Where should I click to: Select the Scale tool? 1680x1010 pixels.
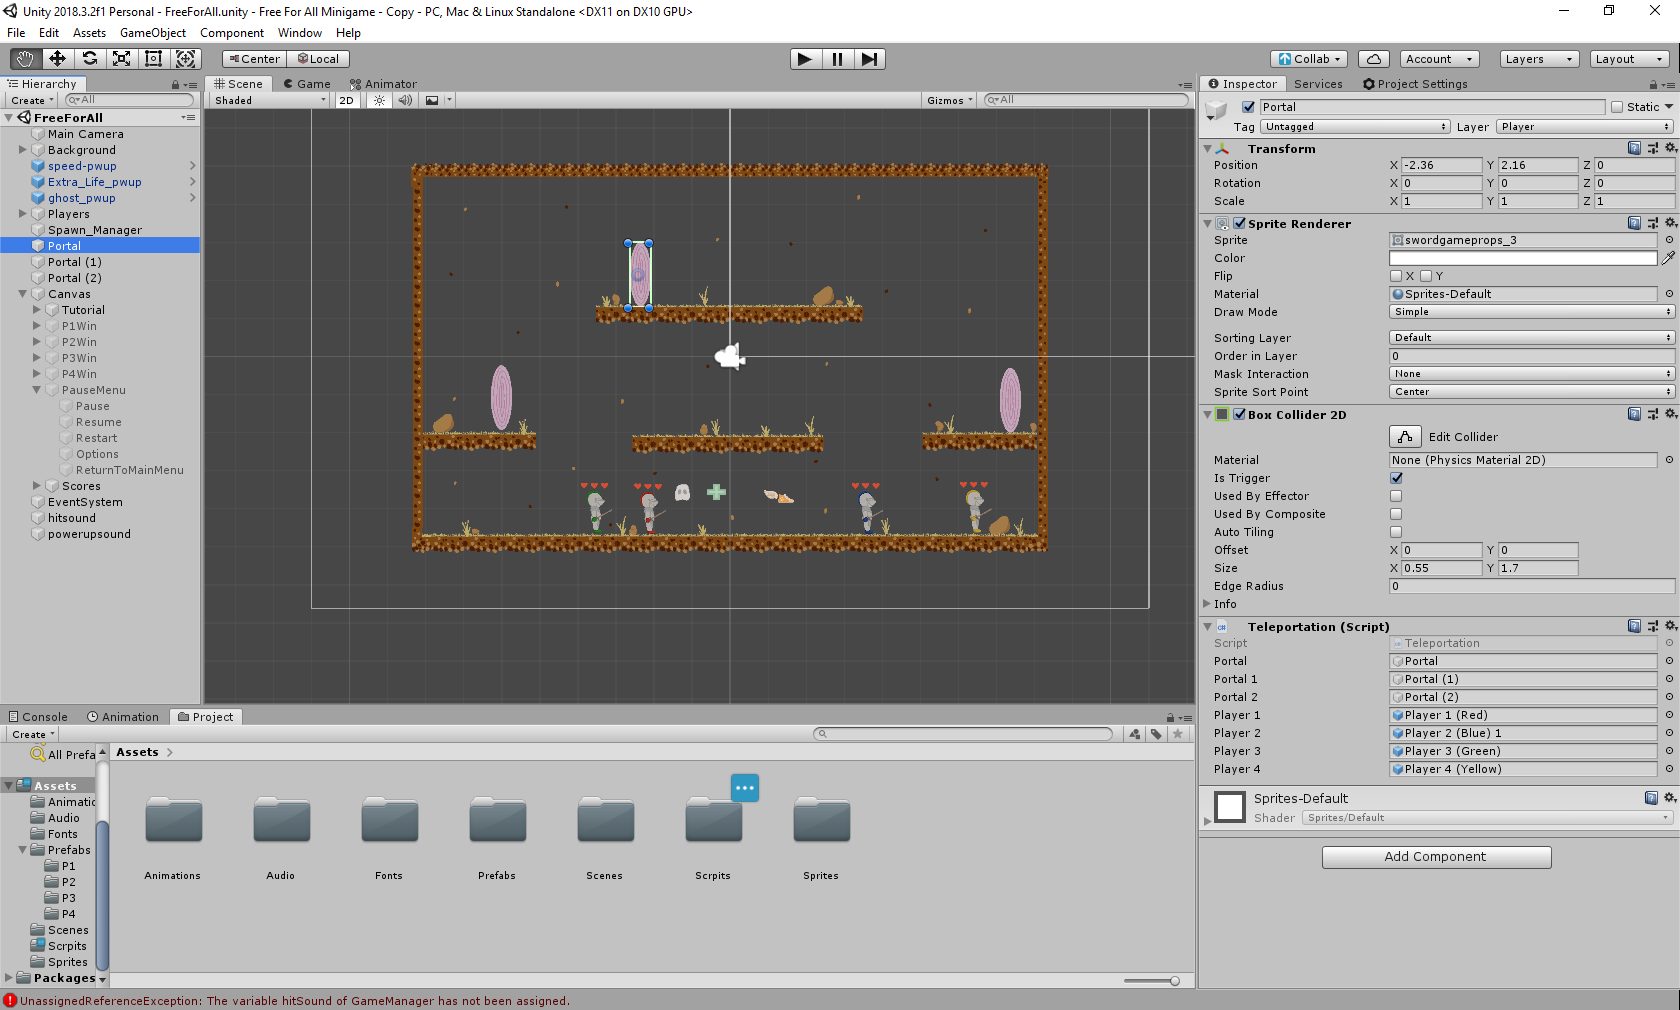point(121,59)
